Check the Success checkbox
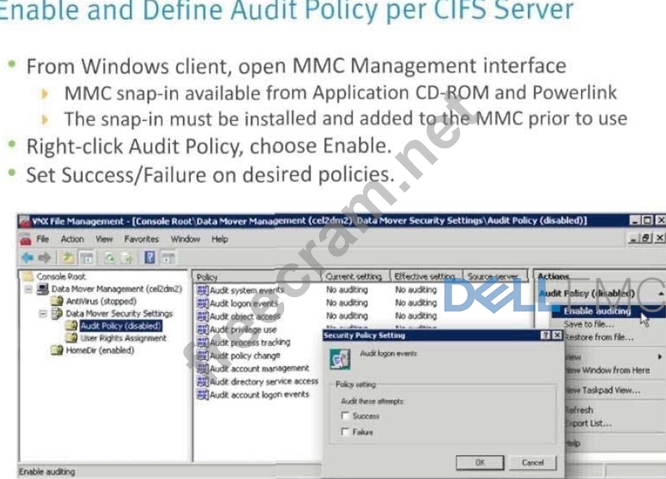The height and width of the screenshot is (479, 666). tap(345, 416)
